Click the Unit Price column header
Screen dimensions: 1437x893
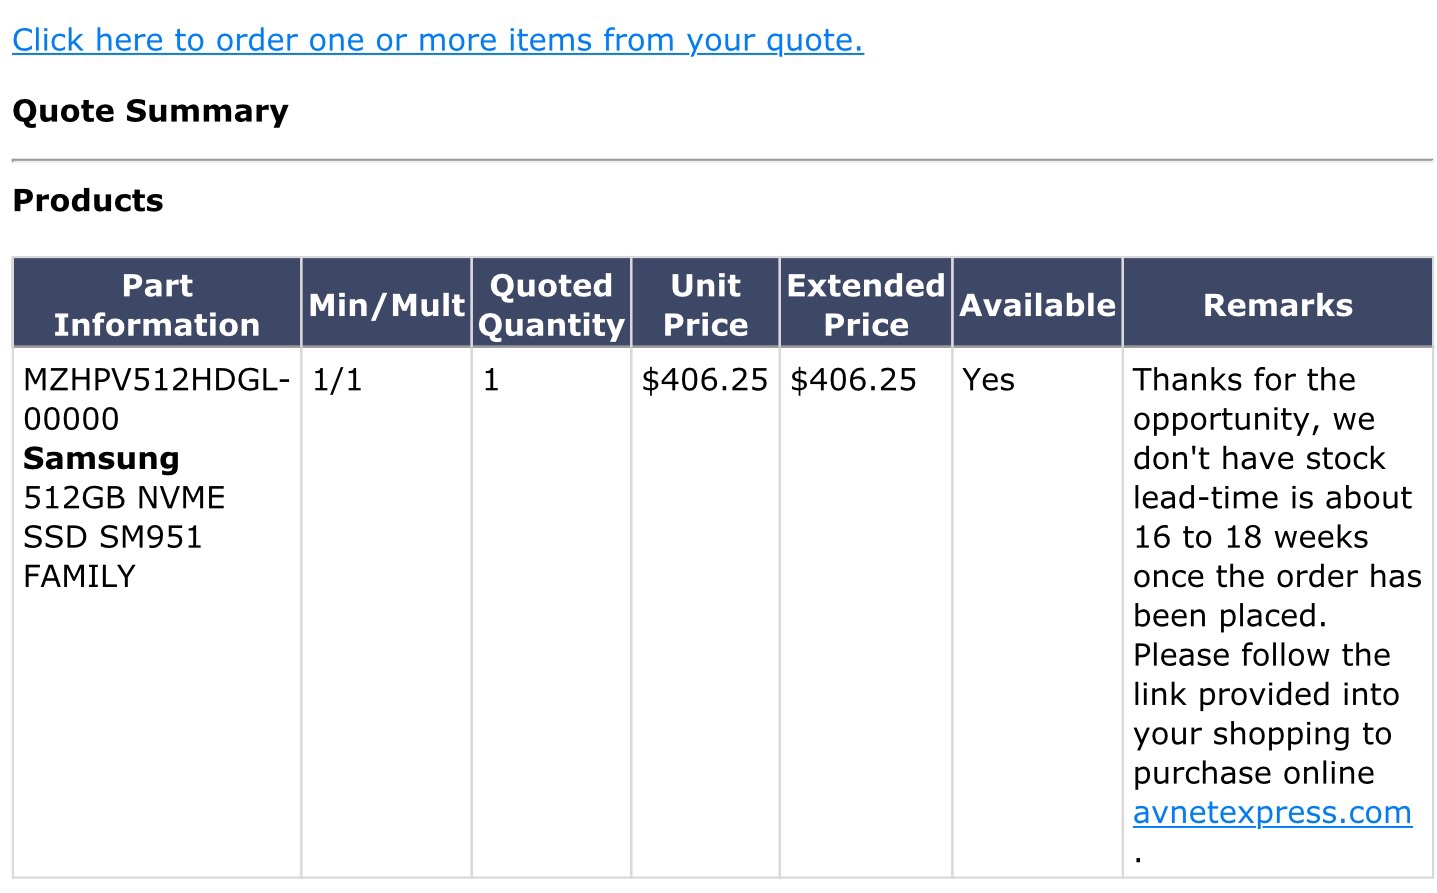[706, 304]
